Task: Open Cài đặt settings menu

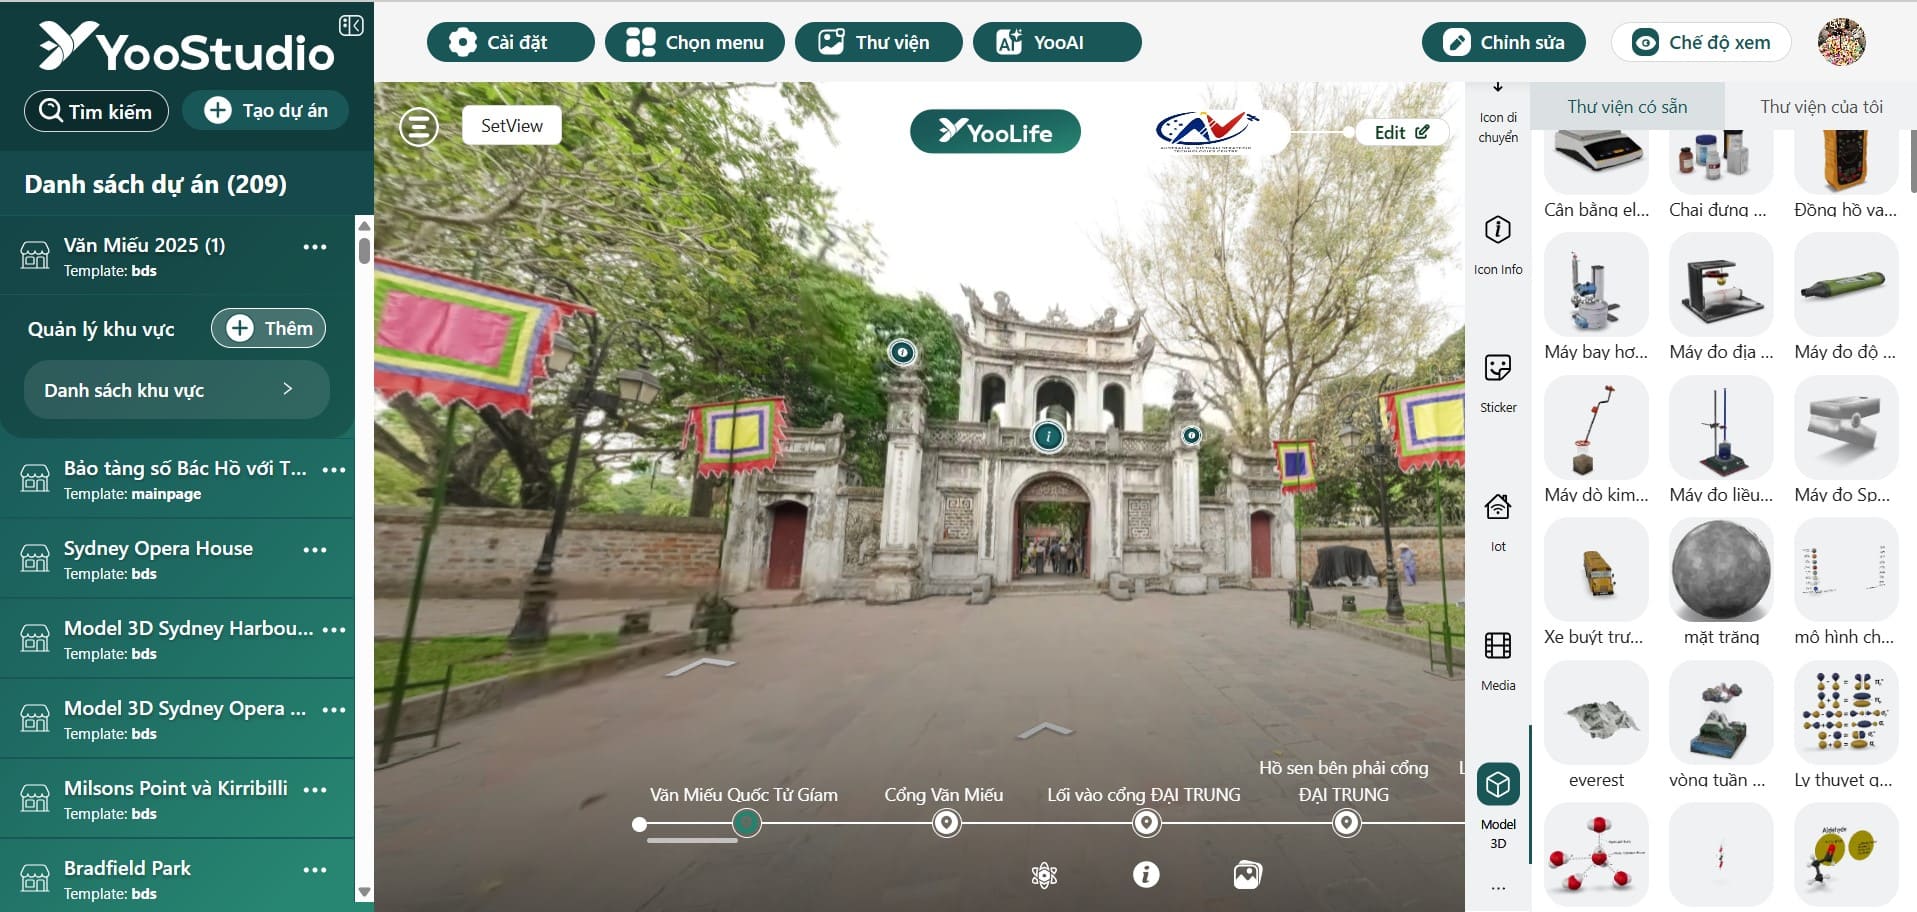Action: [x=510, y=42]
